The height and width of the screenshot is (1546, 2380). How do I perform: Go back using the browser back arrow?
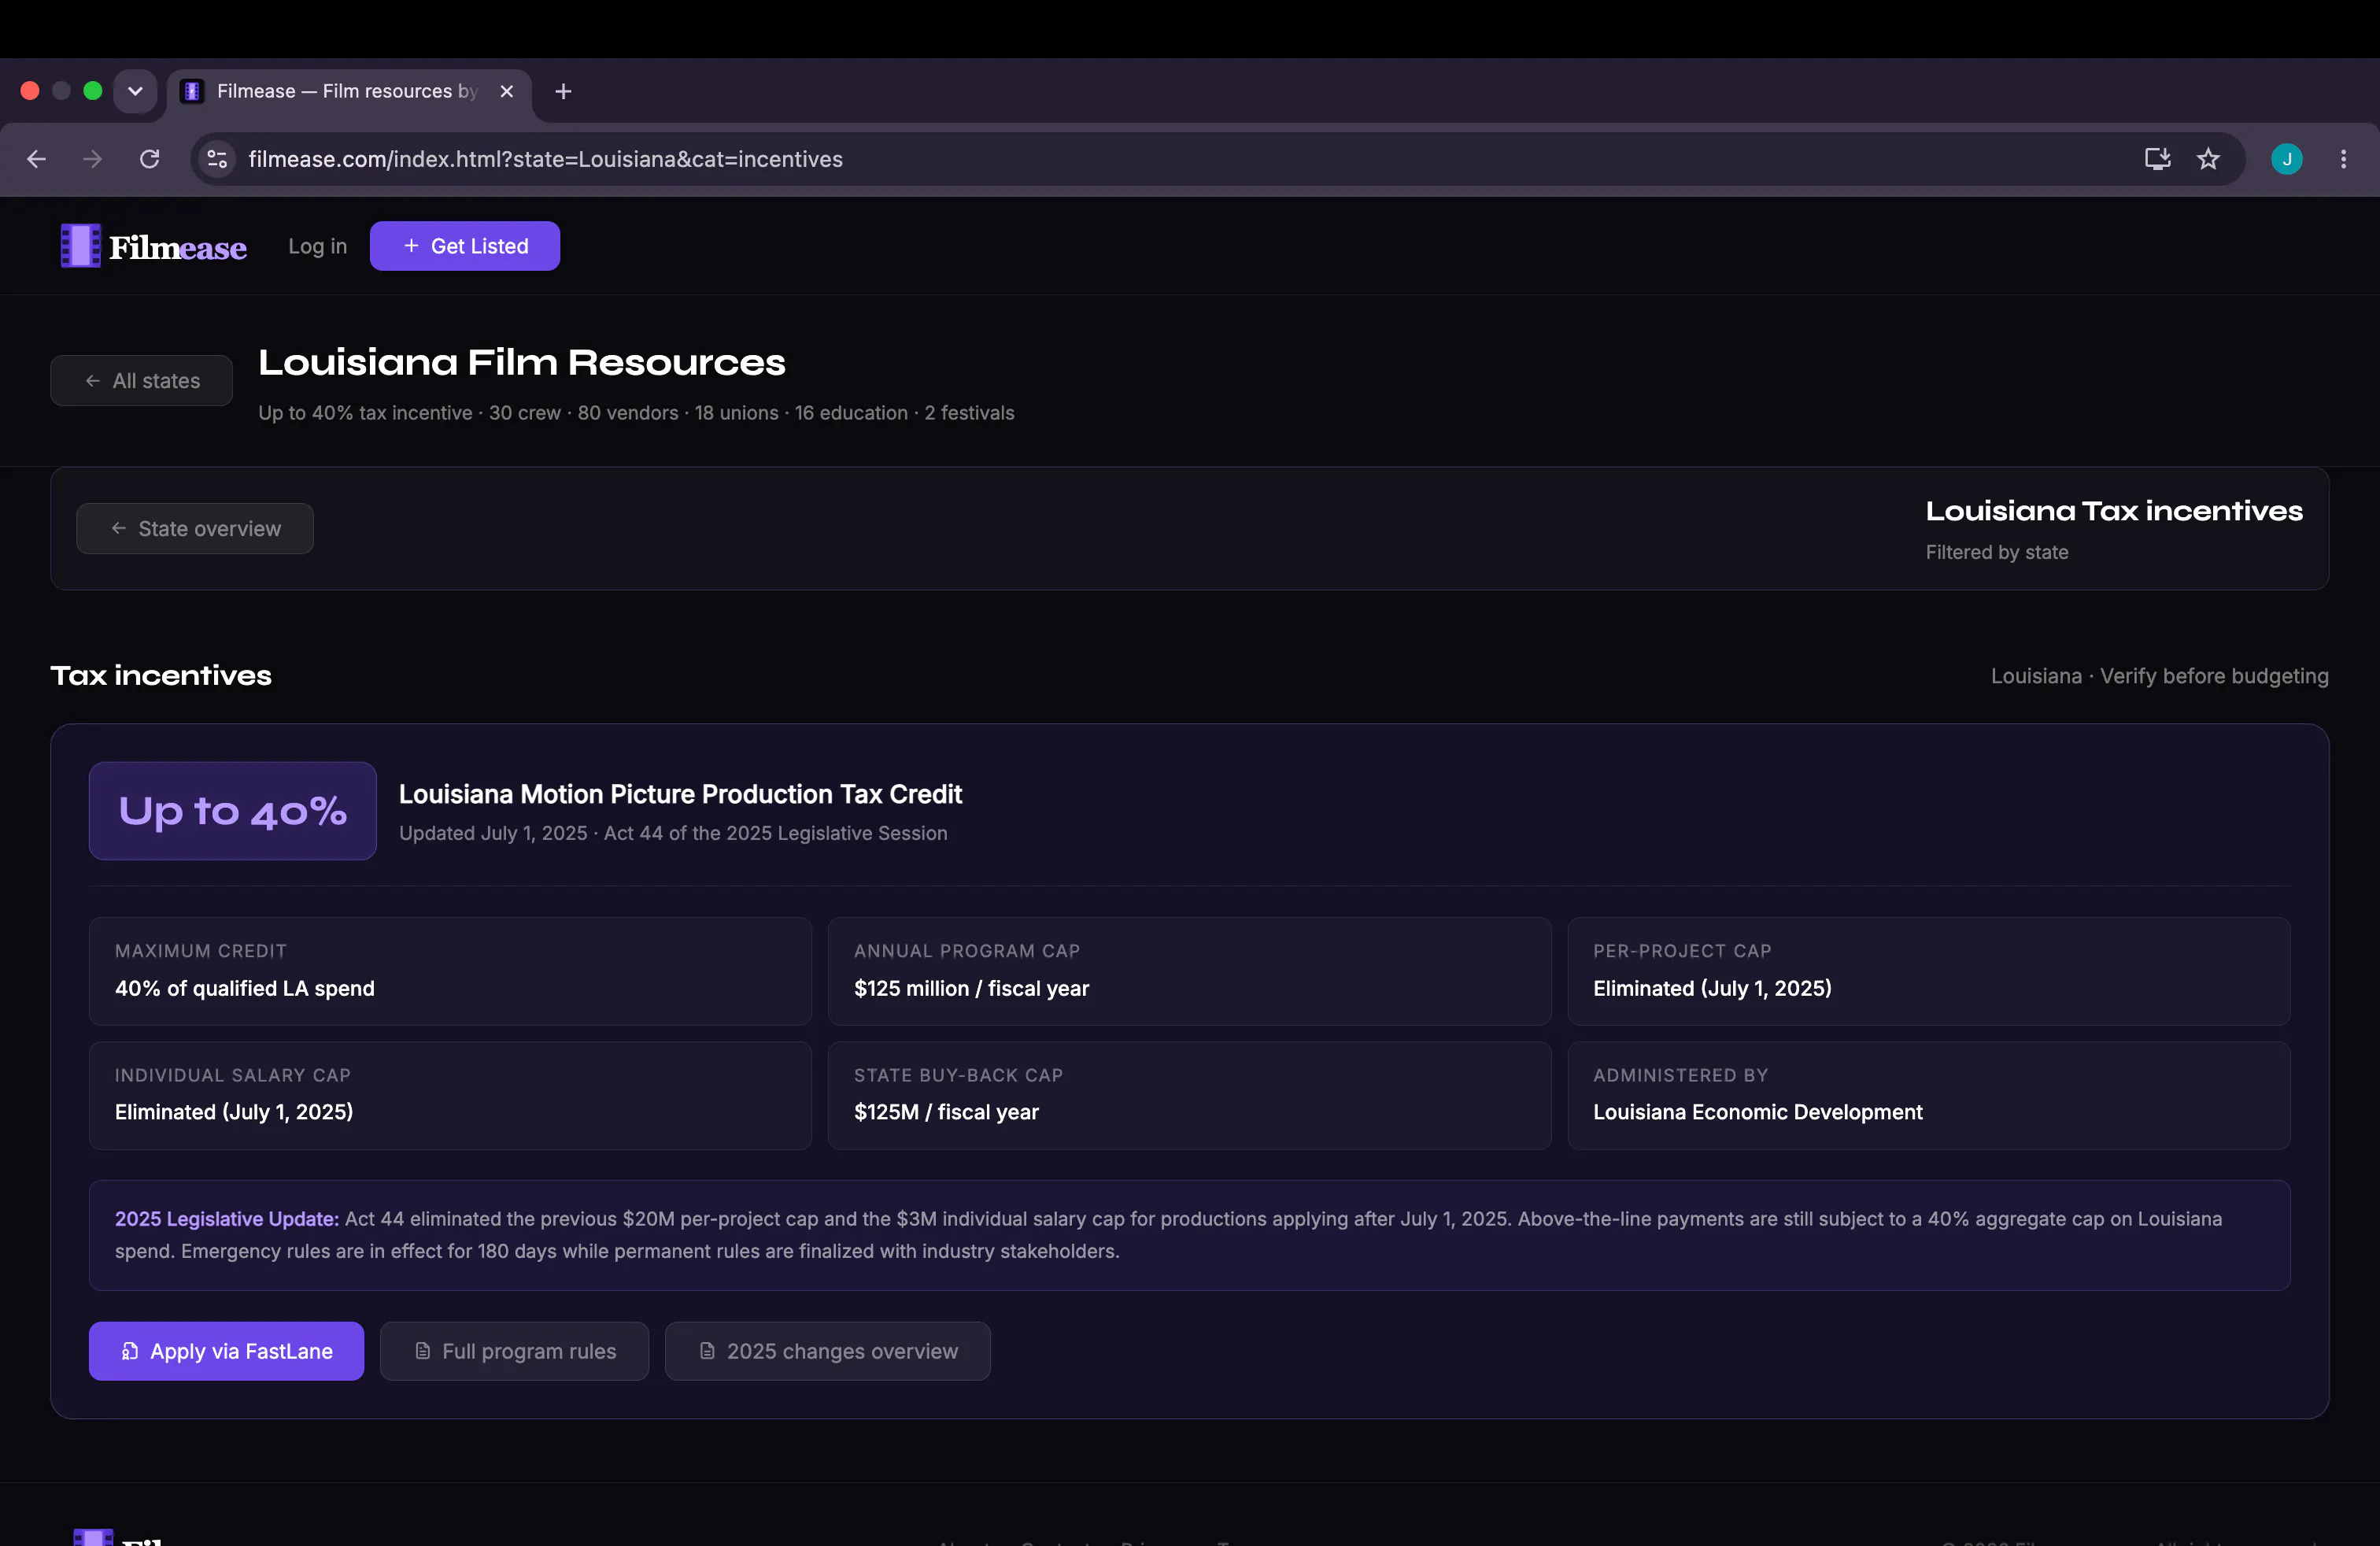(x=37, y=159)
